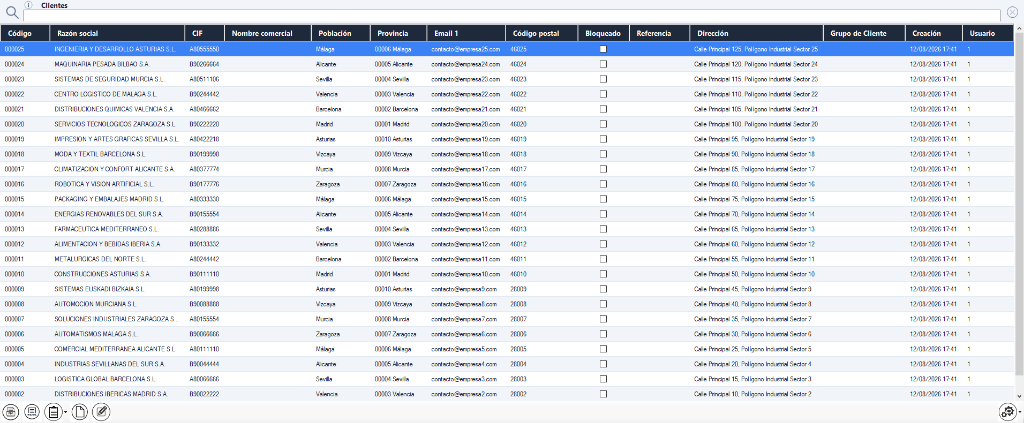Sort by the Creación column header
The height and width of the screenshot is (423, 1024).
(x=934, y=33)
